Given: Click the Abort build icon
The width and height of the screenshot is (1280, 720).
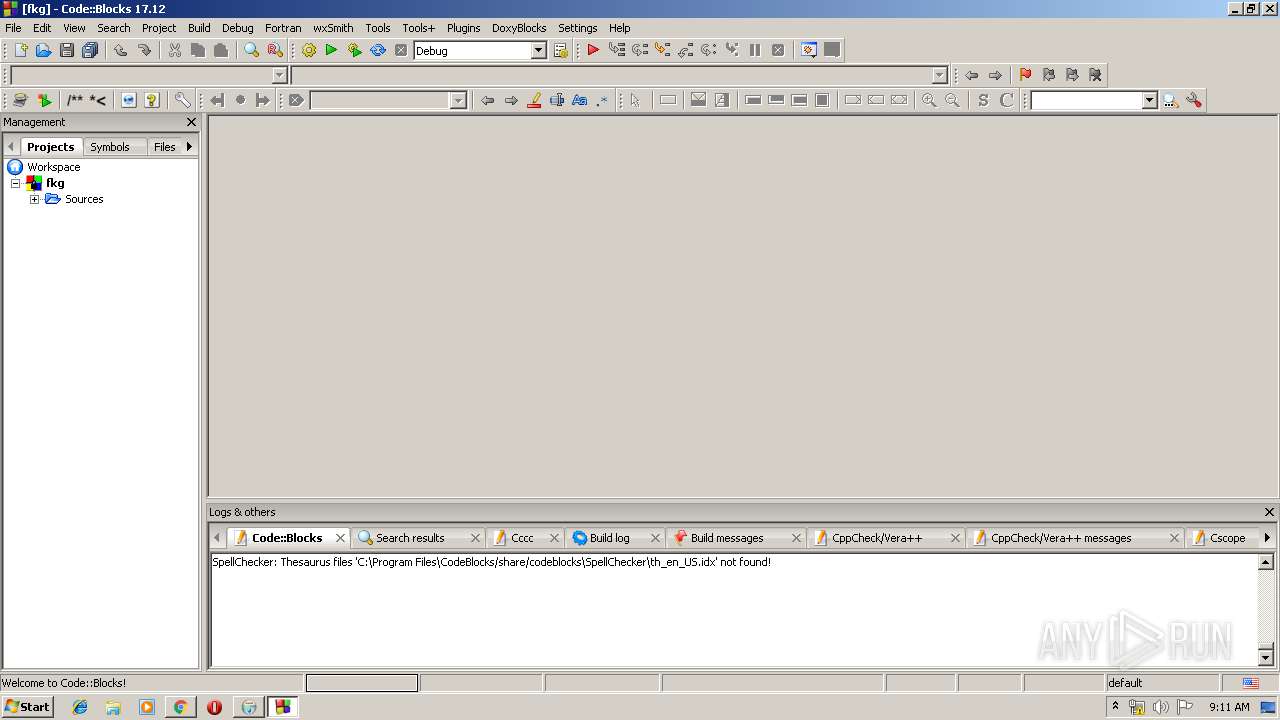Looking at the screenshot, I should coord(401,50).
